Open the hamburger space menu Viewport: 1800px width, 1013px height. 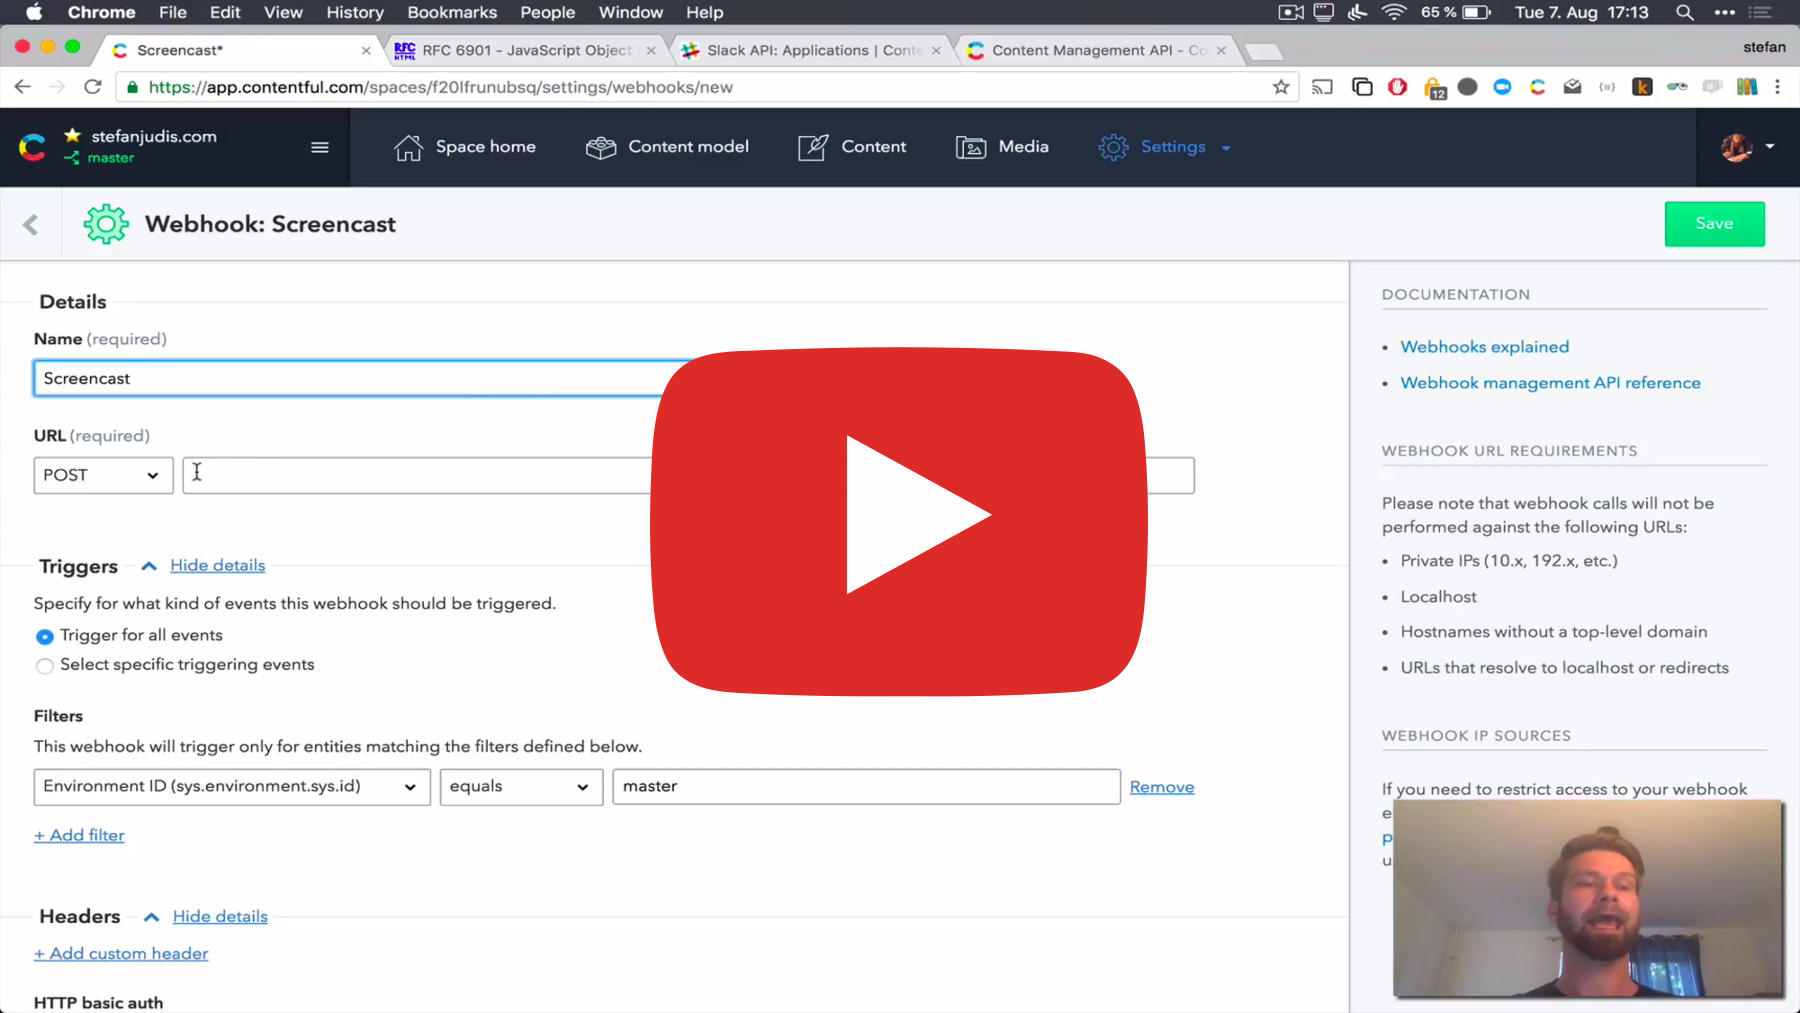320,147
